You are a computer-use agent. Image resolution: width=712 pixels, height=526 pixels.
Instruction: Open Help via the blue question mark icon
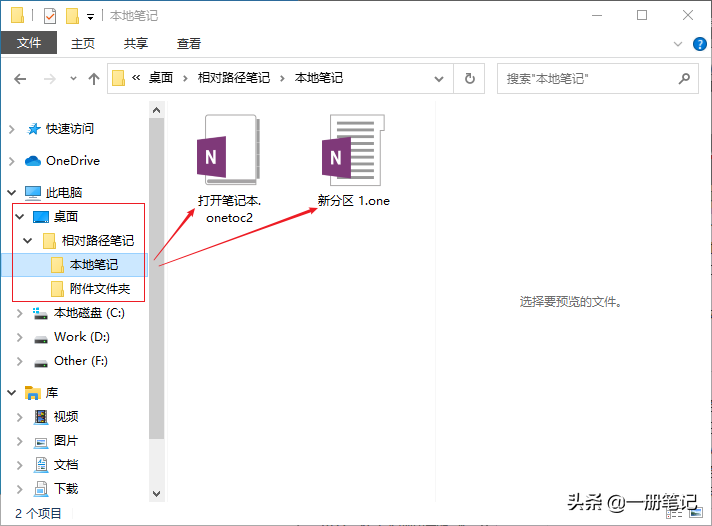[699, 44]
